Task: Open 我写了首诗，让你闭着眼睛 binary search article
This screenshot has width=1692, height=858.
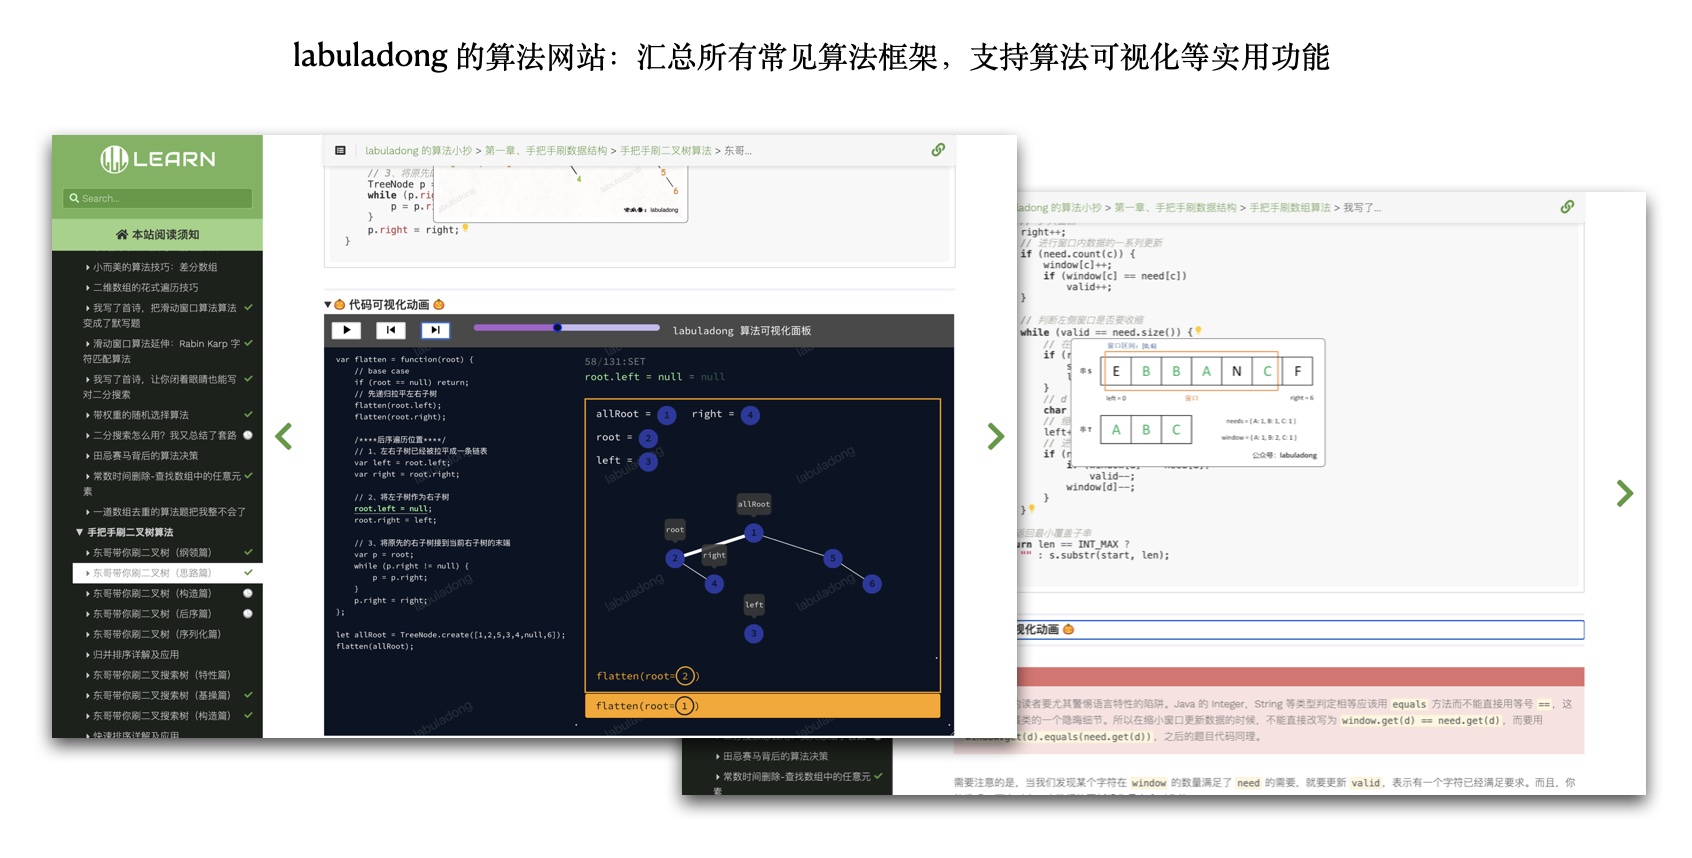Action: pyautogui.click(x=160, y=386)
